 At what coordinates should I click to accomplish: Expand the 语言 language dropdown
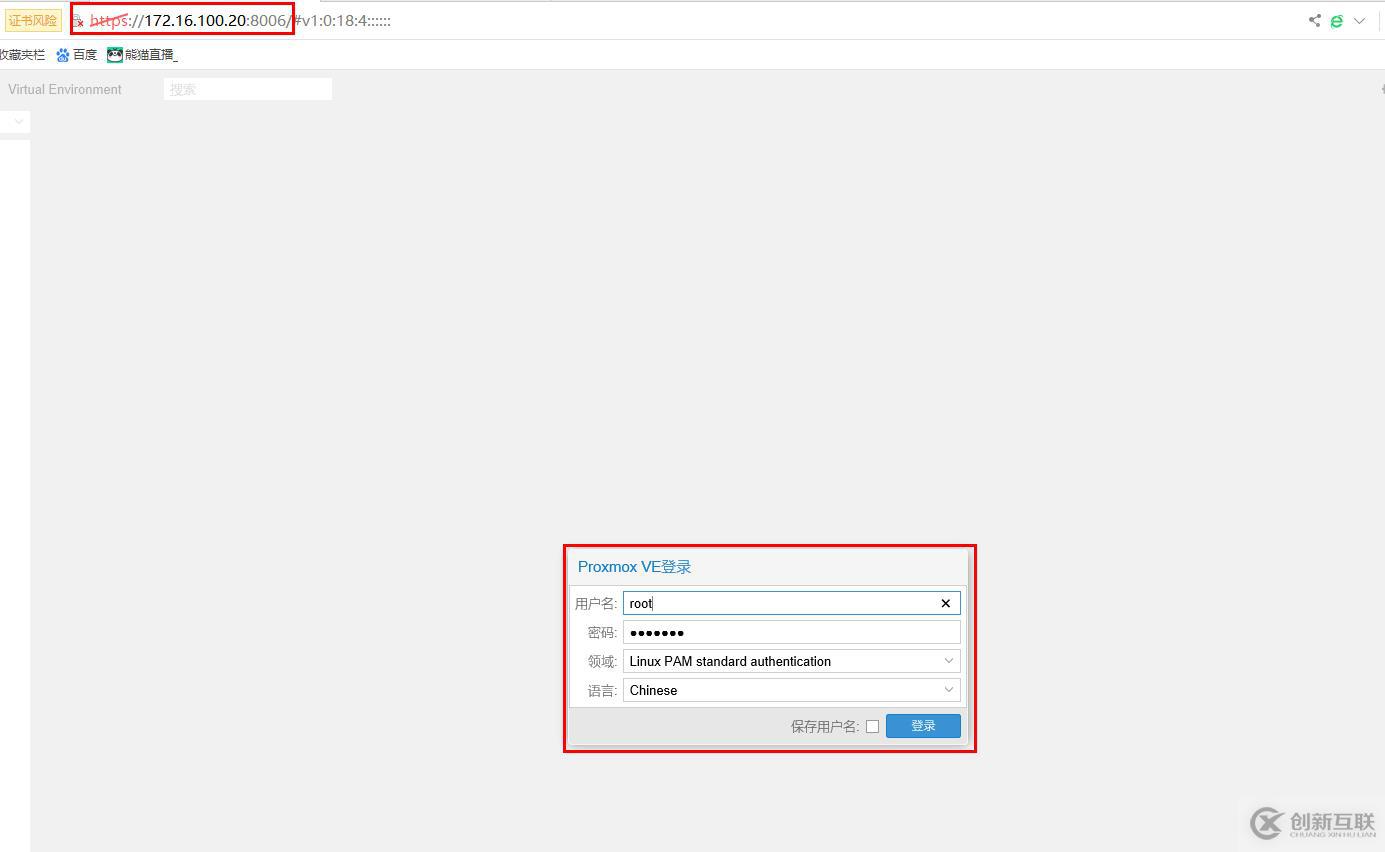pyautogui.click(x=948, y=690)
